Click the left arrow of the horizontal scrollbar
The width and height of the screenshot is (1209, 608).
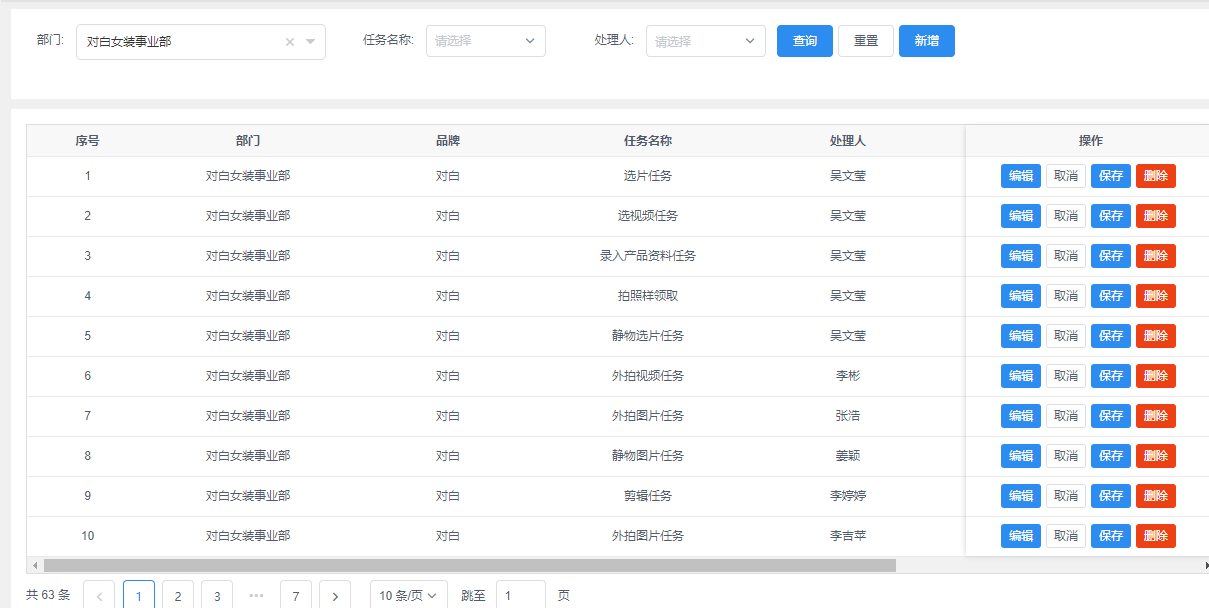35,565
